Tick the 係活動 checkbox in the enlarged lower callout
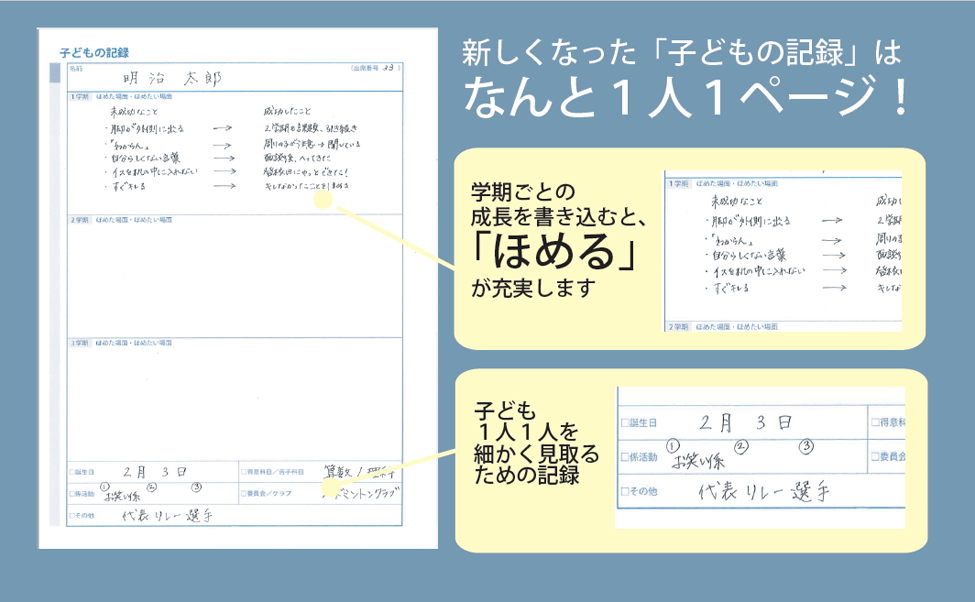 pos(625,457)
